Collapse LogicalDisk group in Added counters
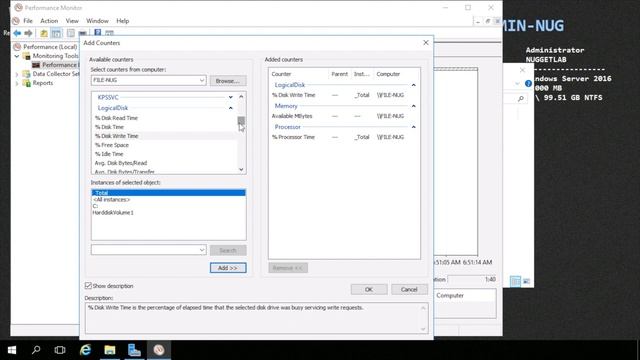 click(x=413, y=85)
